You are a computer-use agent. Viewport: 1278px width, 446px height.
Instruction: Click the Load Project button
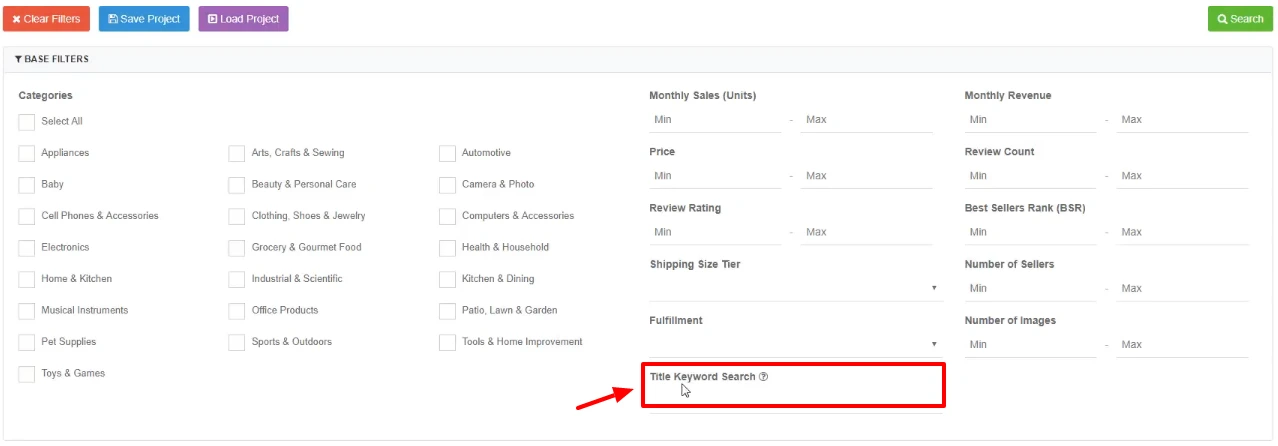pyautogui.click(x=243, y=19)
